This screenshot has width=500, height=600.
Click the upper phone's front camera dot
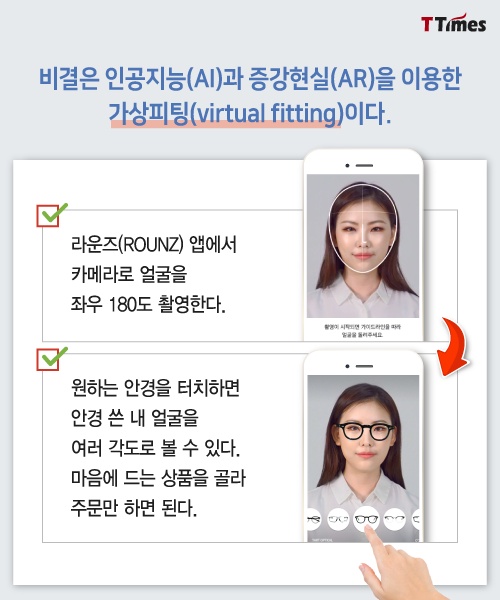347,166
